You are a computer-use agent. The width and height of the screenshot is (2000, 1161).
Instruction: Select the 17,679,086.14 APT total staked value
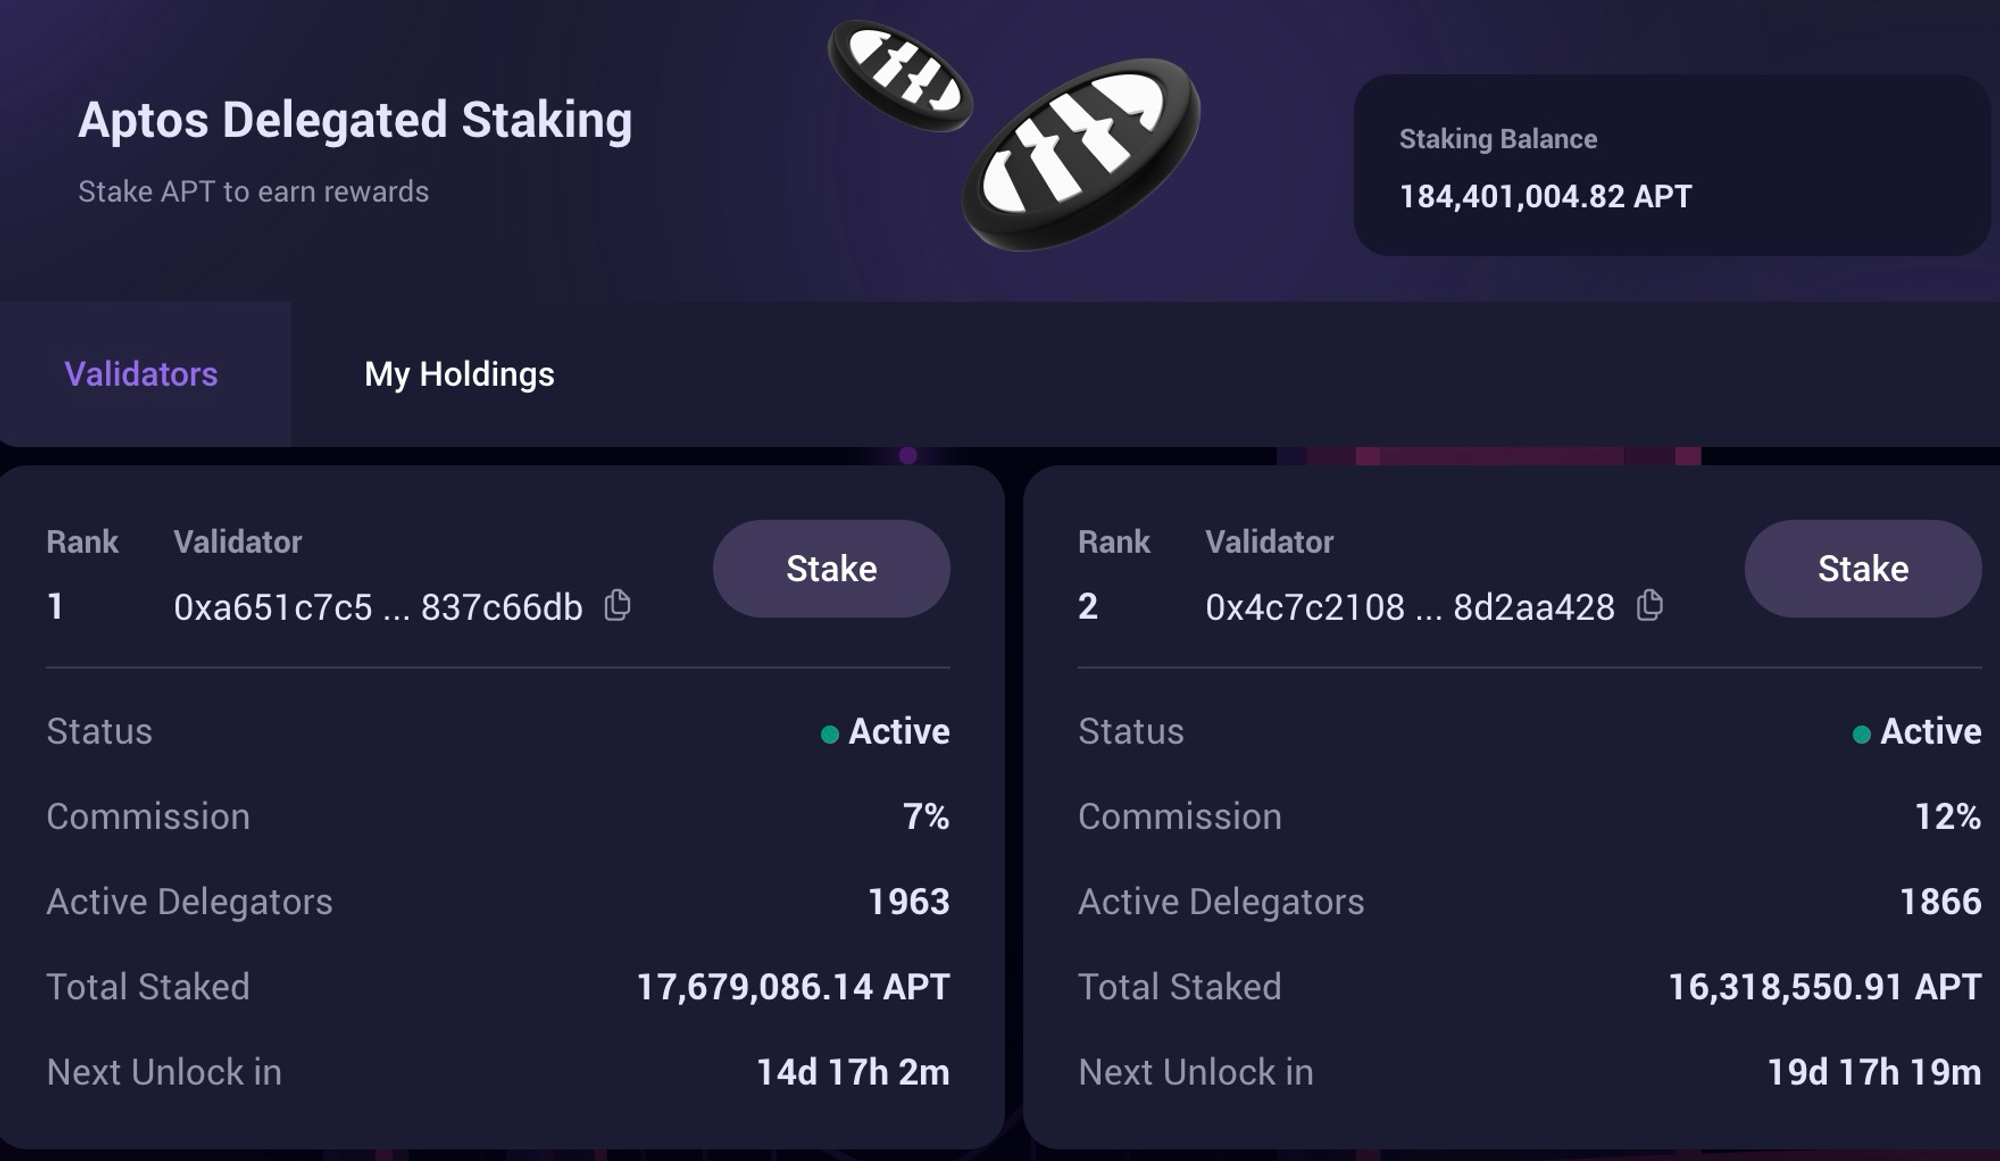[x=793, y=987]
